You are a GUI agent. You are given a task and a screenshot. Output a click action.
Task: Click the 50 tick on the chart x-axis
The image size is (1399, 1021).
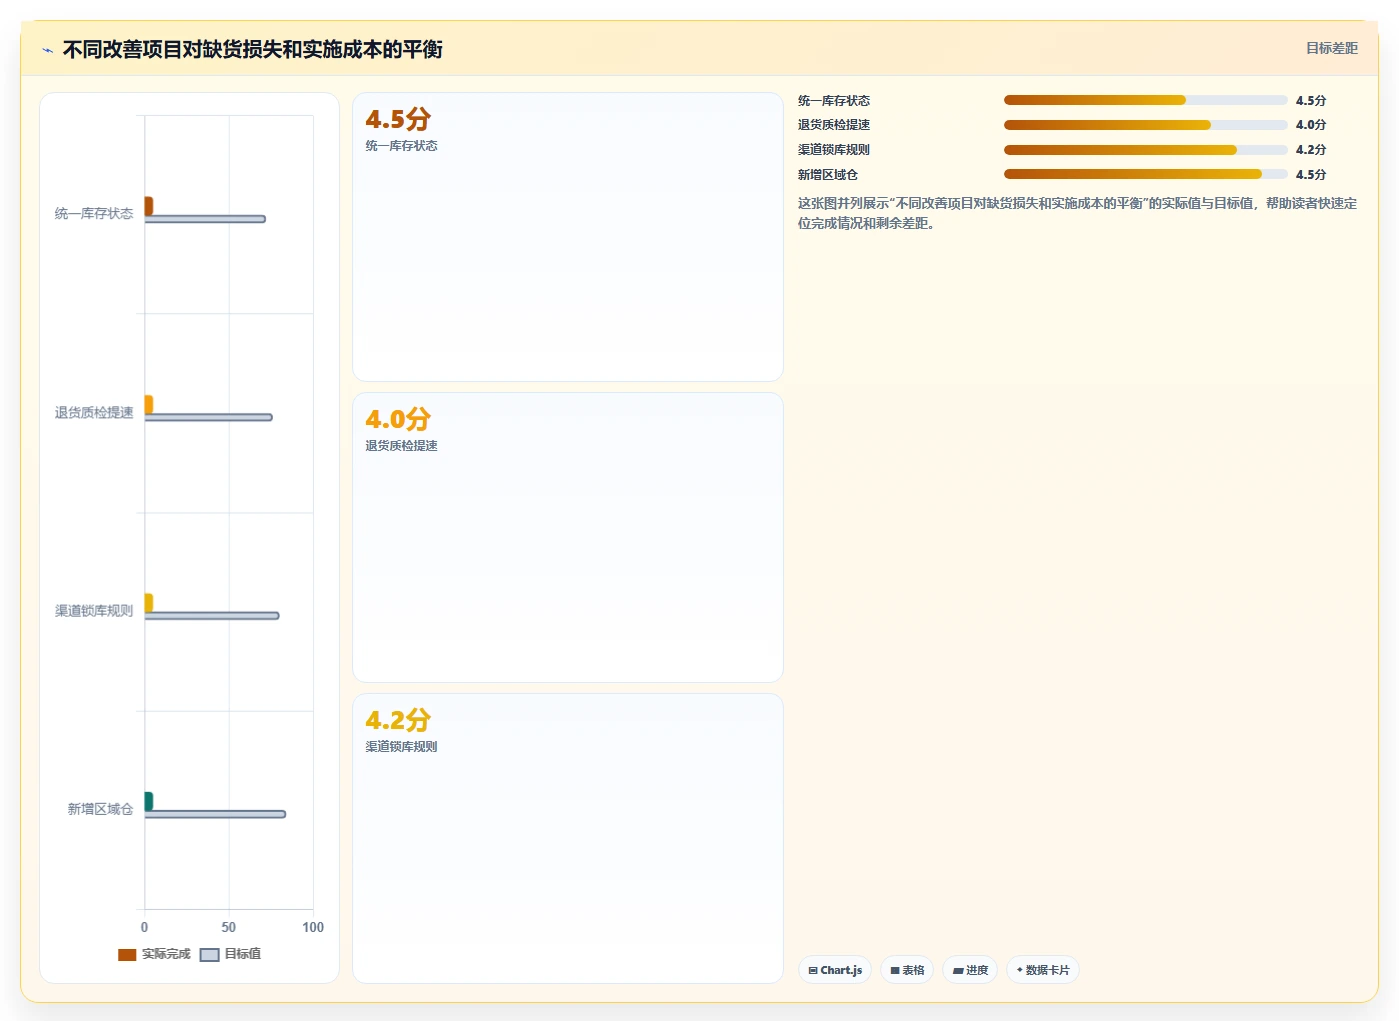point(229,927)
